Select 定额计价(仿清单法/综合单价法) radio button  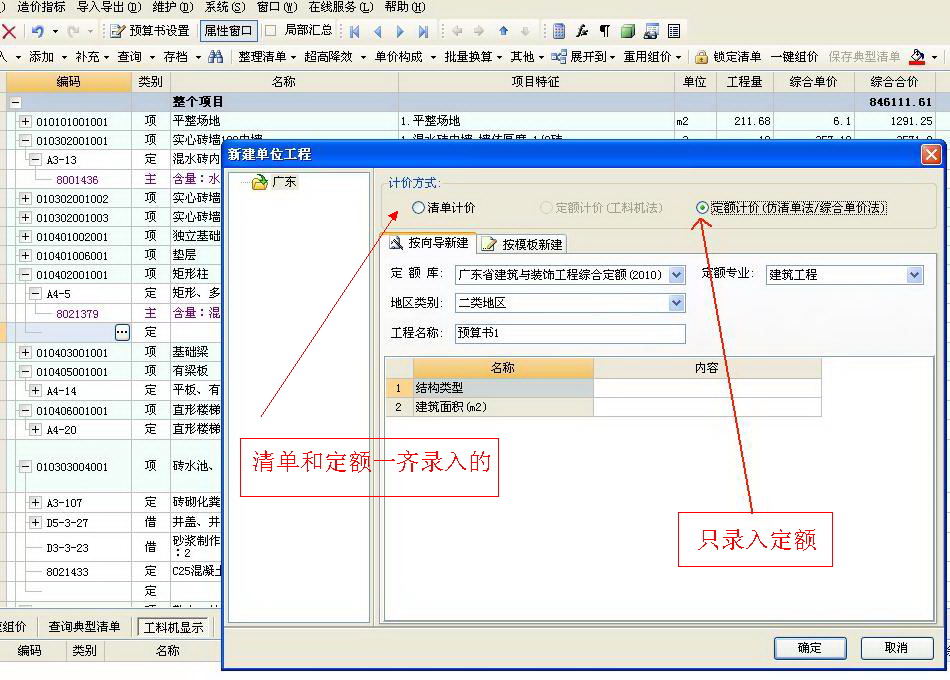pos(702,208)
